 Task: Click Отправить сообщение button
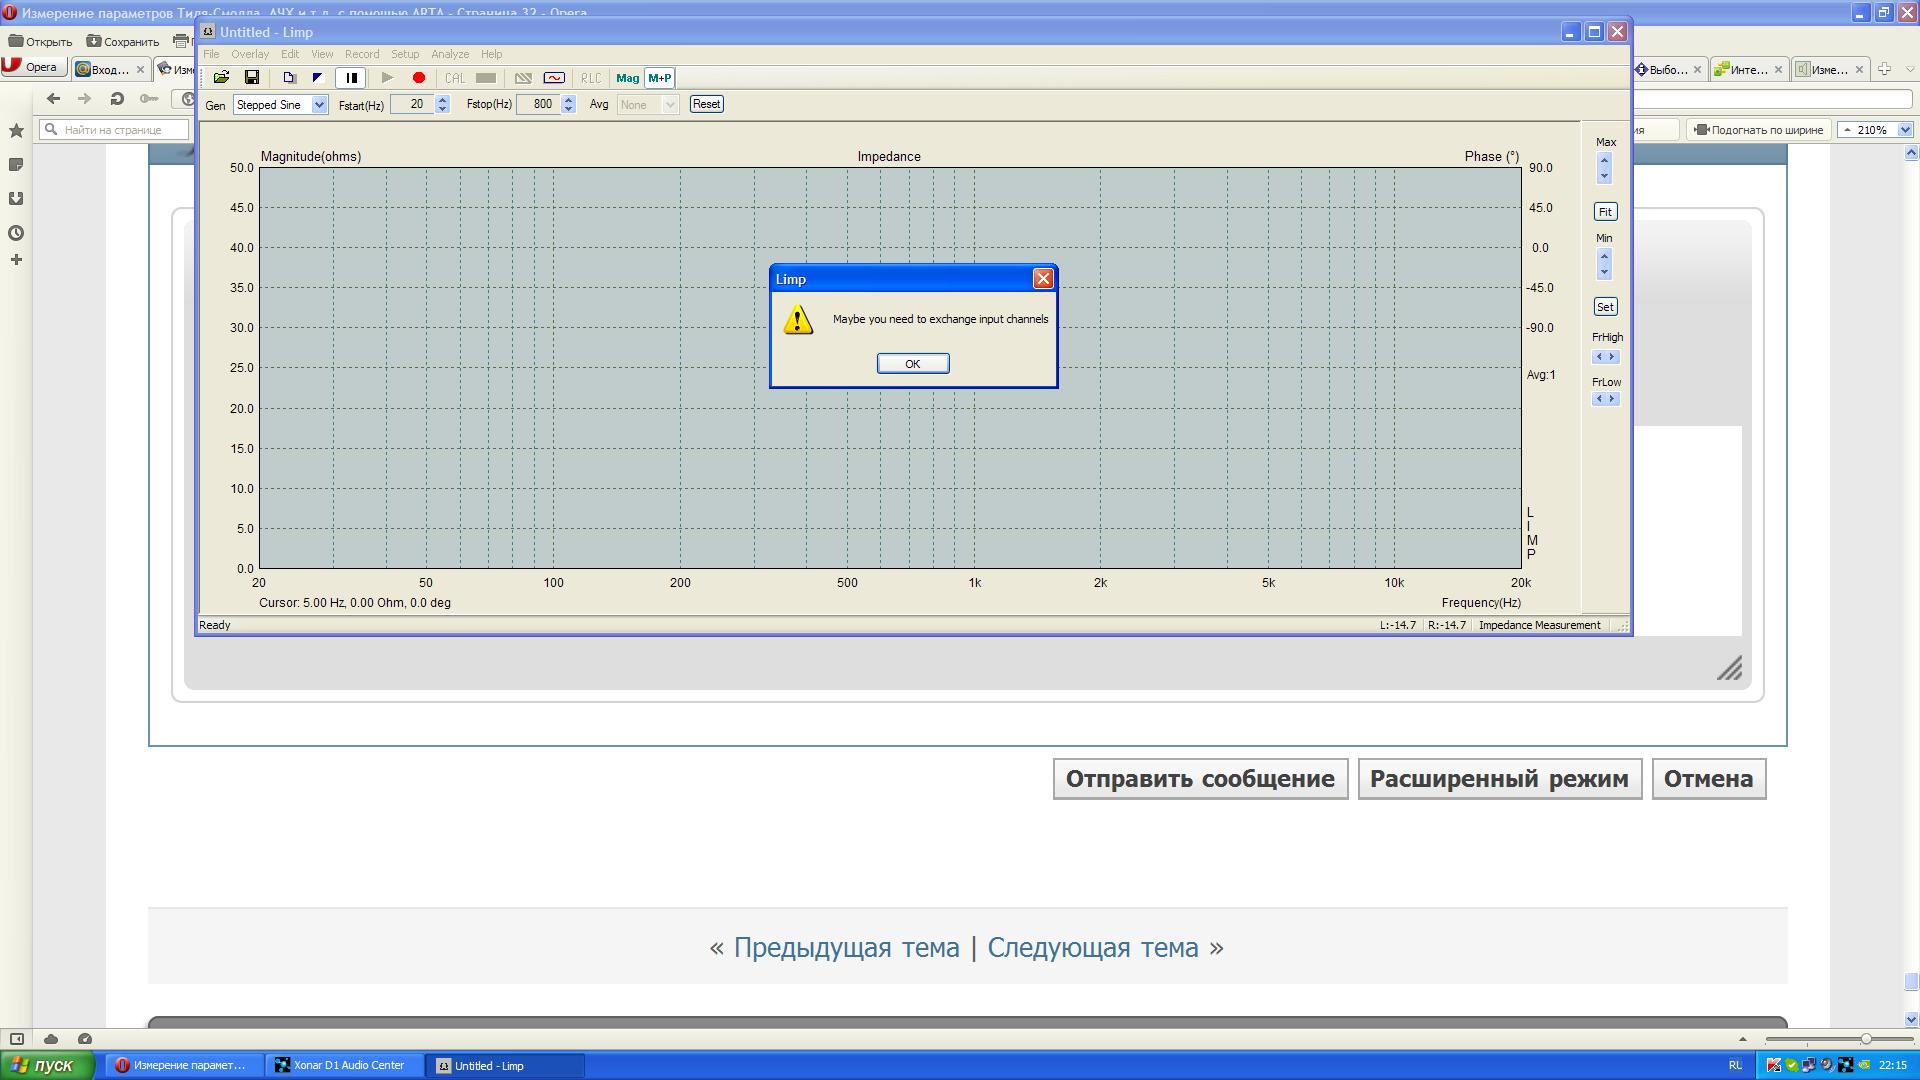(x=1200, y=779)
